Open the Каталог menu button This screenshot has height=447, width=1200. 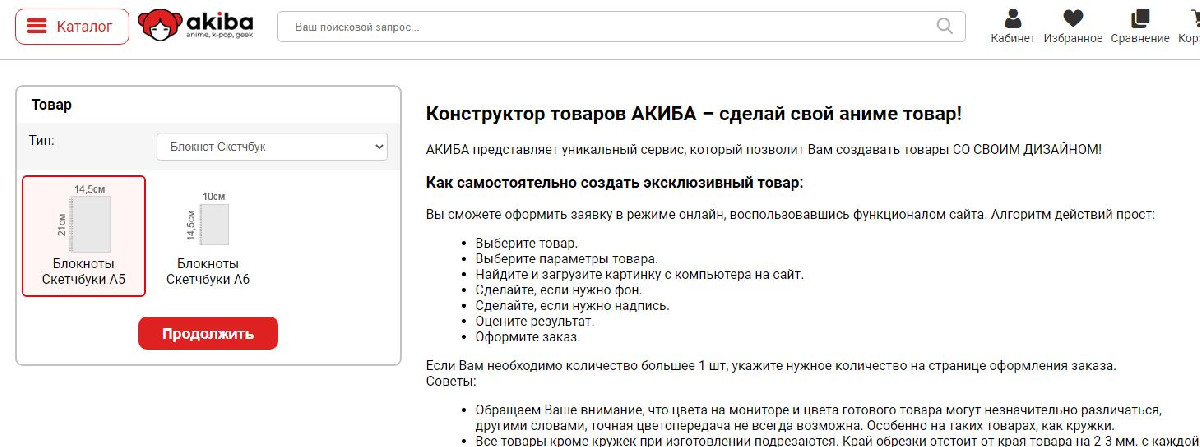pos(72,26)
